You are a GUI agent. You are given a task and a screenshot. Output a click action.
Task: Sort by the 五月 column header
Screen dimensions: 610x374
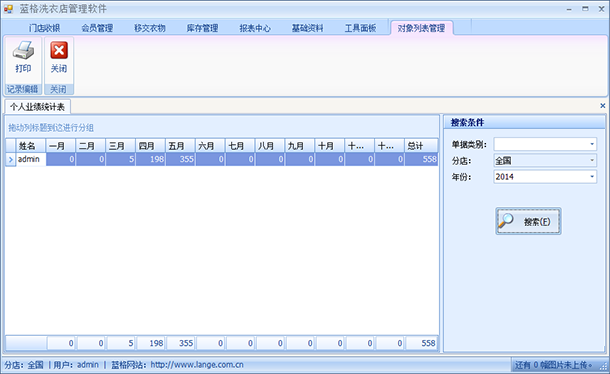click(181, 146)
